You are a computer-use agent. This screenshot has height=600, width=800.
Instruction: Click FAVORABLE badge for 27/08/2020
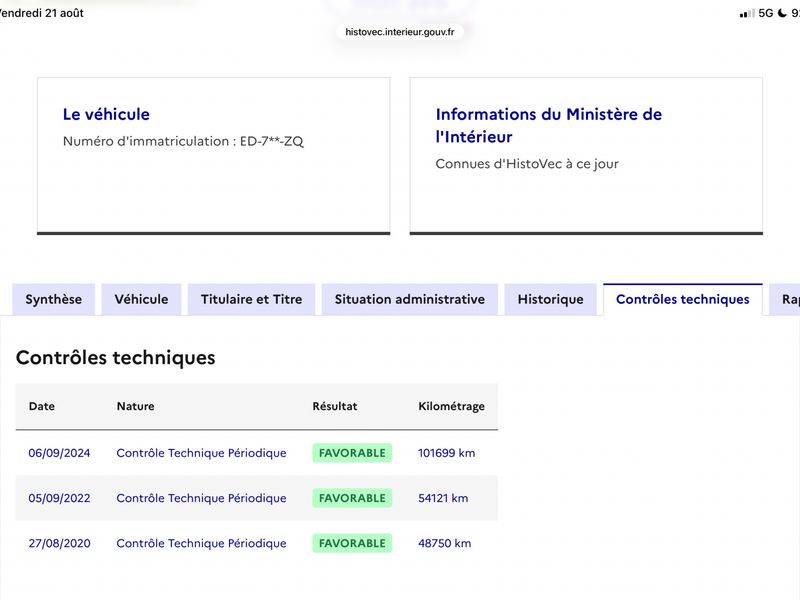[352, 543]
